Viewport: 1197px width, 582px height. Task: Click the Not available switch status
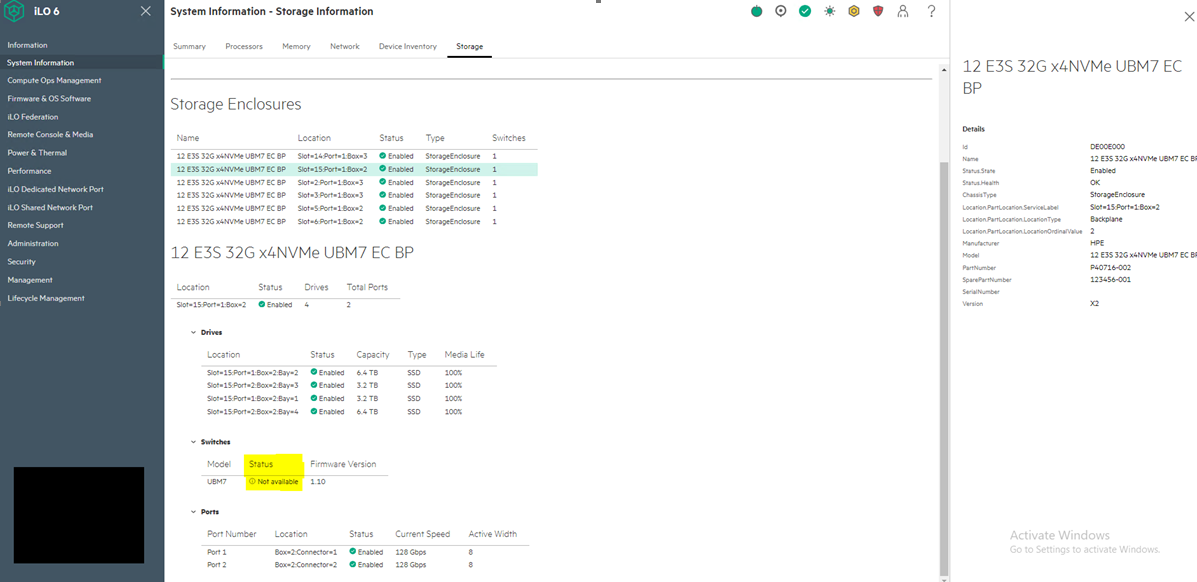tap(273, 482)
